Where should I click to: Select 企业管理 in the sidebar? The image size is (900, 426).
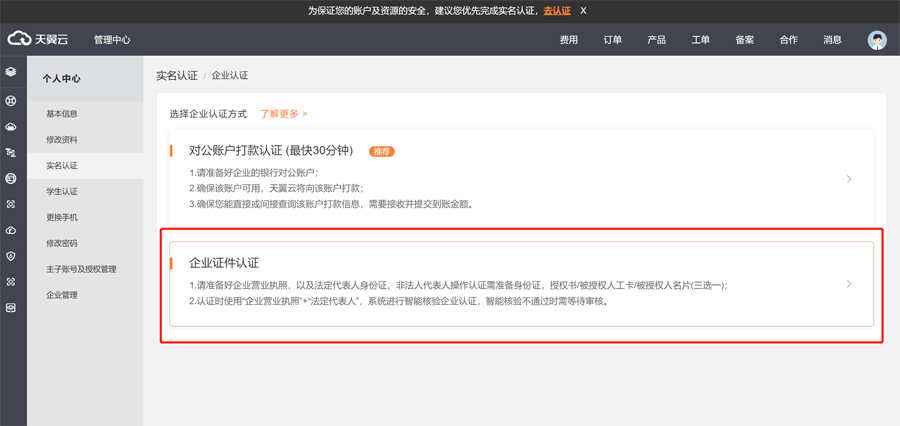click(x=85, y=295)
